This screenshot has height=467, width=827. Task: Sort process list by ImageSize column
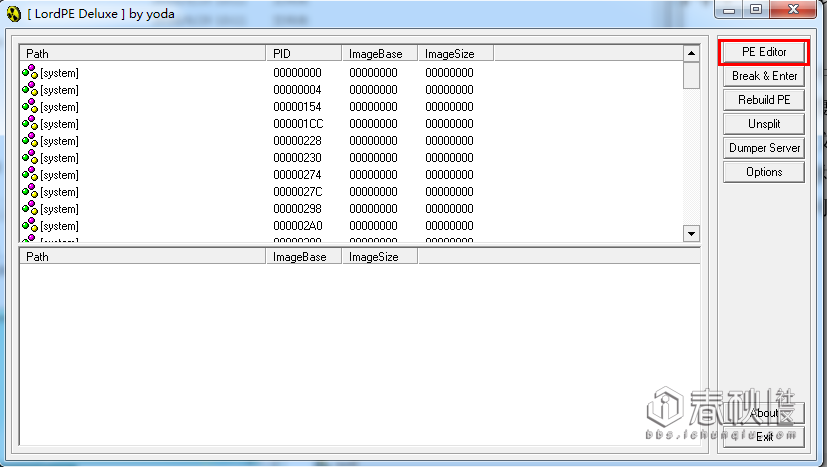click(456, 53)
